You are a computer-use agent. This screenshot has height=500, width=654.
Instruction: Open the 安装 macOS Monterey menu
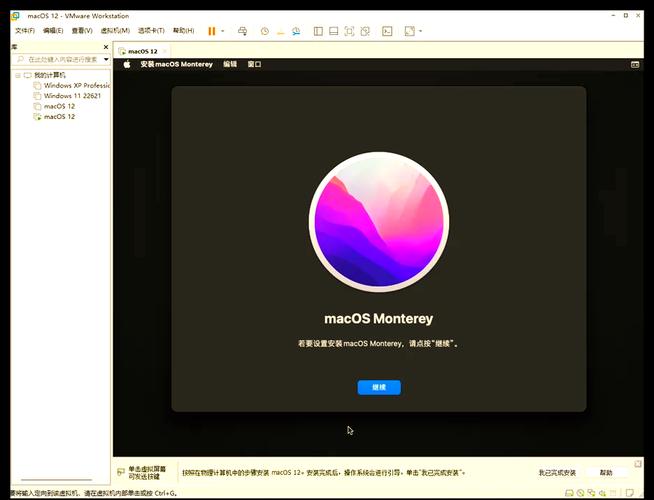(176, 64)
